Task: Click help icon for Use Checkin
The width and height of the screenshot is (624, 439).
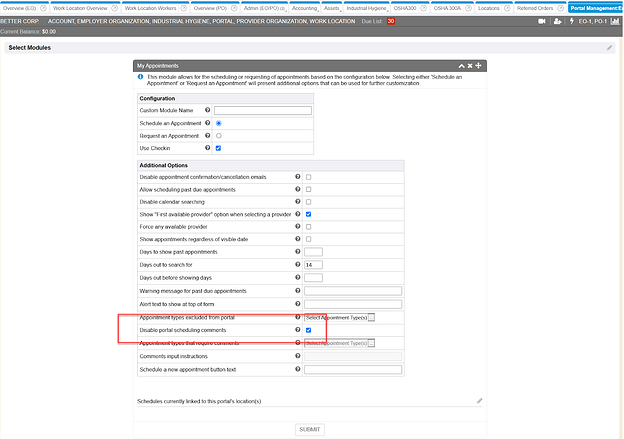Action: [207, 148]
